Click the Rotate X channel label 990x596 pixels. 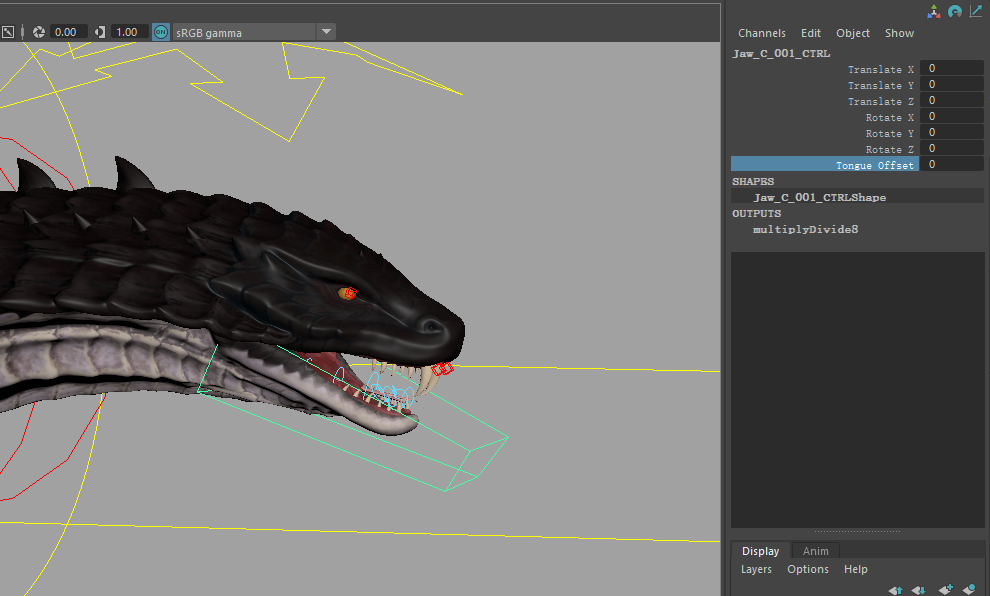click(889, 117)
